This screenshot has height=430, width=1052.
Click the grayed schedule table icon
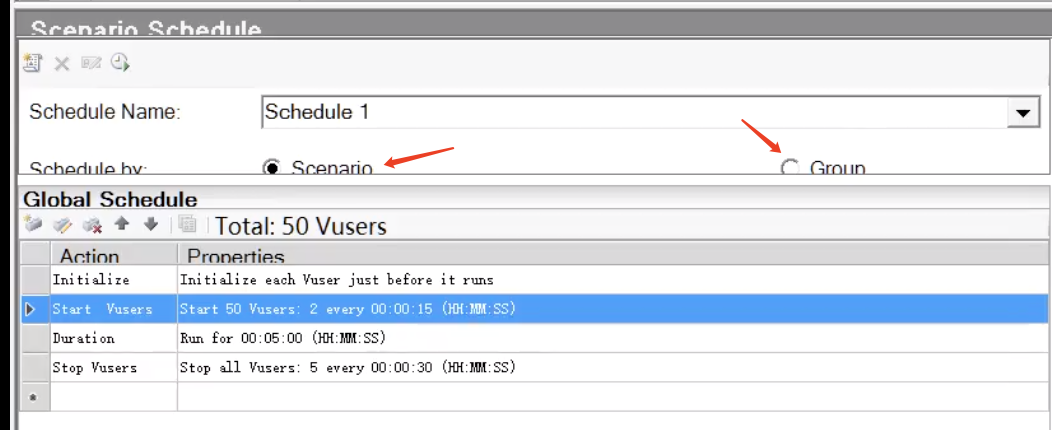[188, 225]
